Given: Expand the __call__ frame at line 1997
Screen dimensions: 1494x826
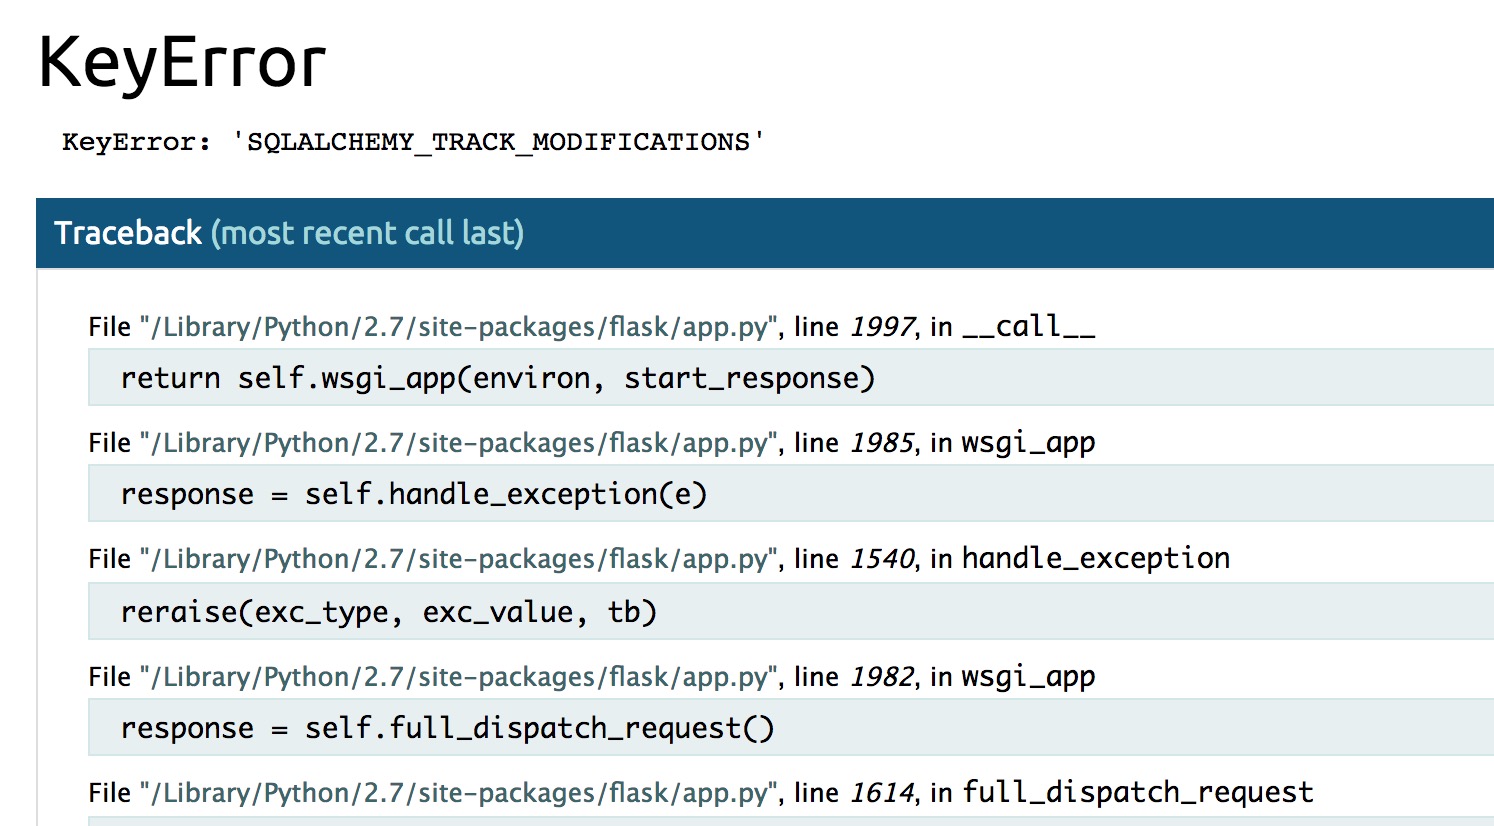Looking at the screenshot, I should coord(590,326).
